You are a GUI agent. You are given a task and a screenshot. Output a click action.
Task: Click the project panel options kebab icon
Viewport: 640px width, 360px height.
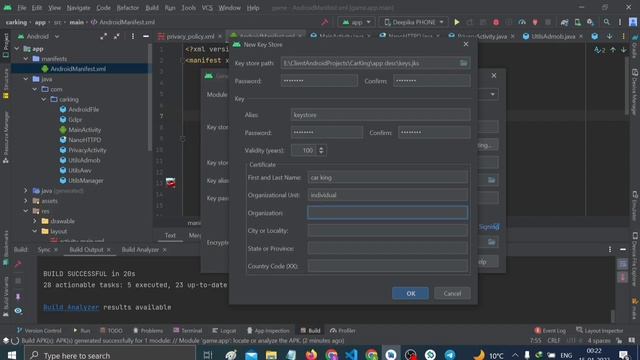[133, 36]
